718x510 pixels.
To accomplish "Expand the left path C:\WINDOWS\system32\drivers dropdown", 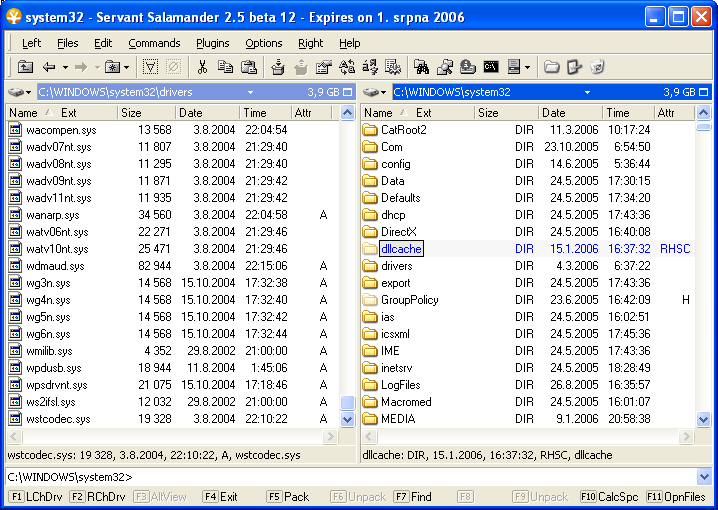I will [250, 92].
